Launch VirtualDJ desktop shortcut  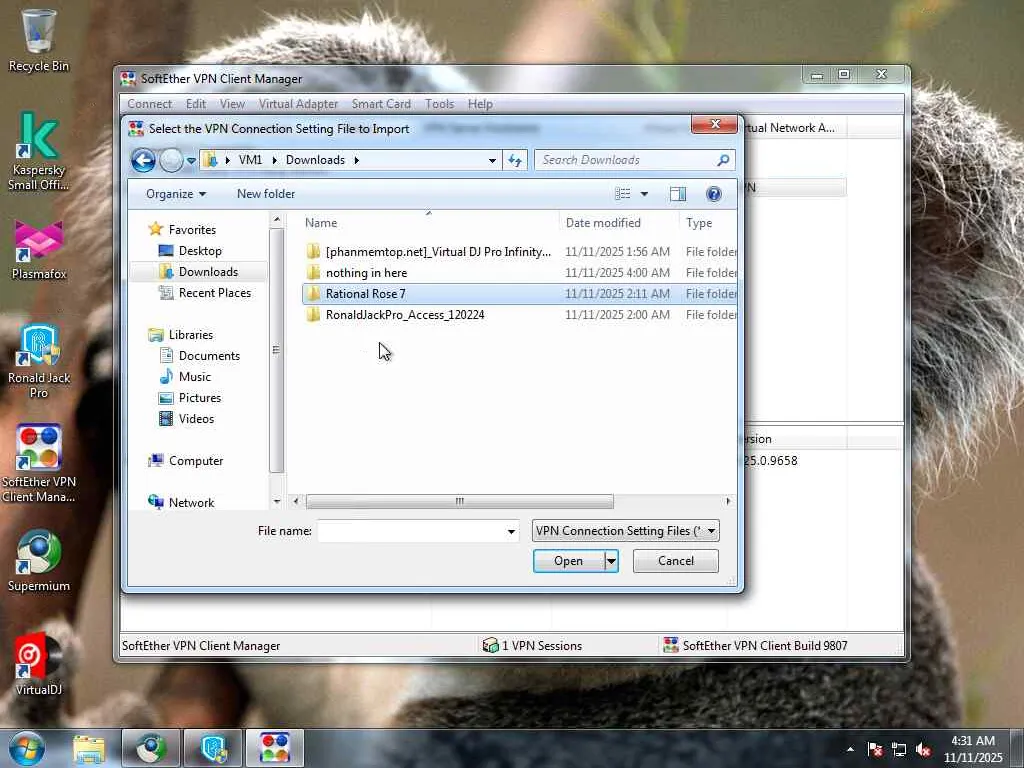39,664
